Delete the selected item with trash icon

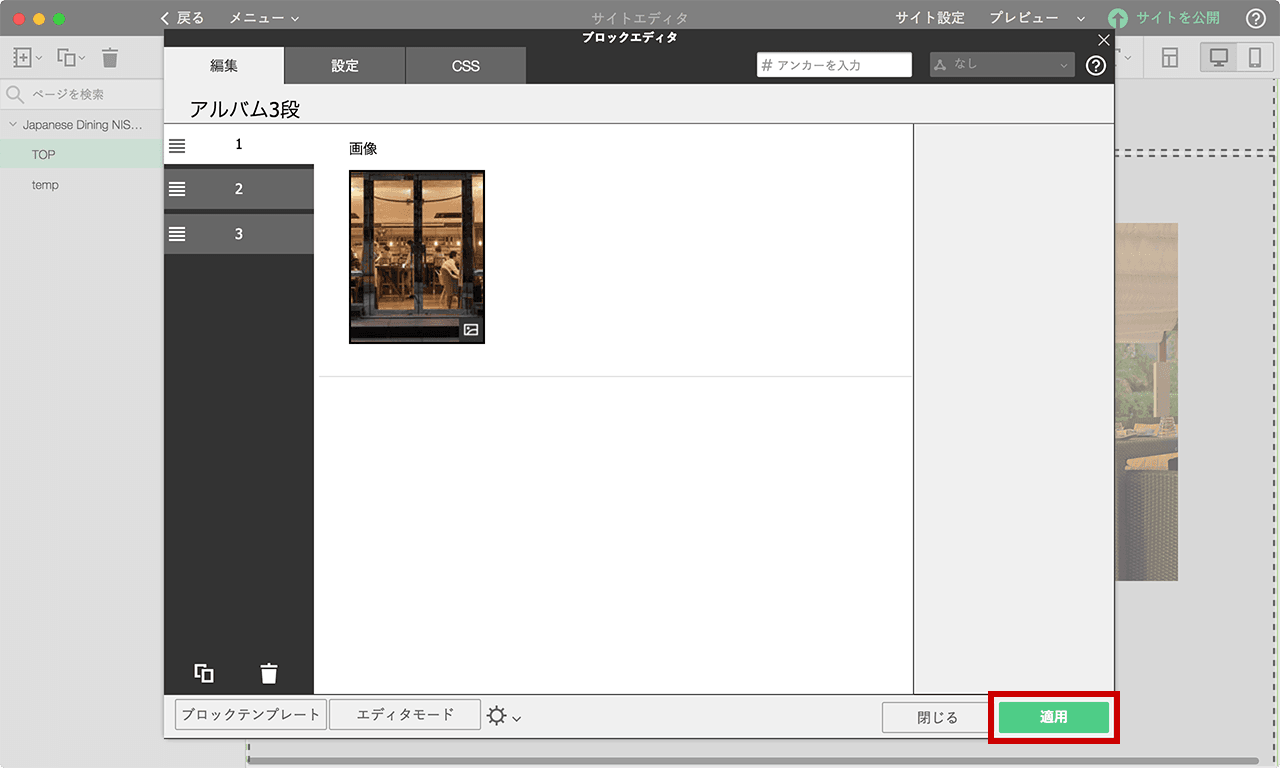point(269,673)
